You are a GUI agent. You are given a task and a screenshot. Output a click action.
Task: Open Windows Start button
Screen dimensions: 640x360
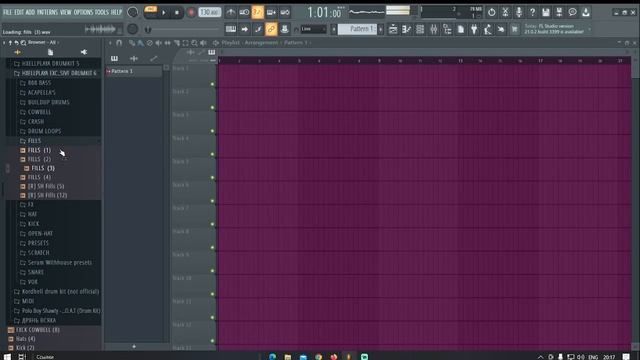[7, 356]
